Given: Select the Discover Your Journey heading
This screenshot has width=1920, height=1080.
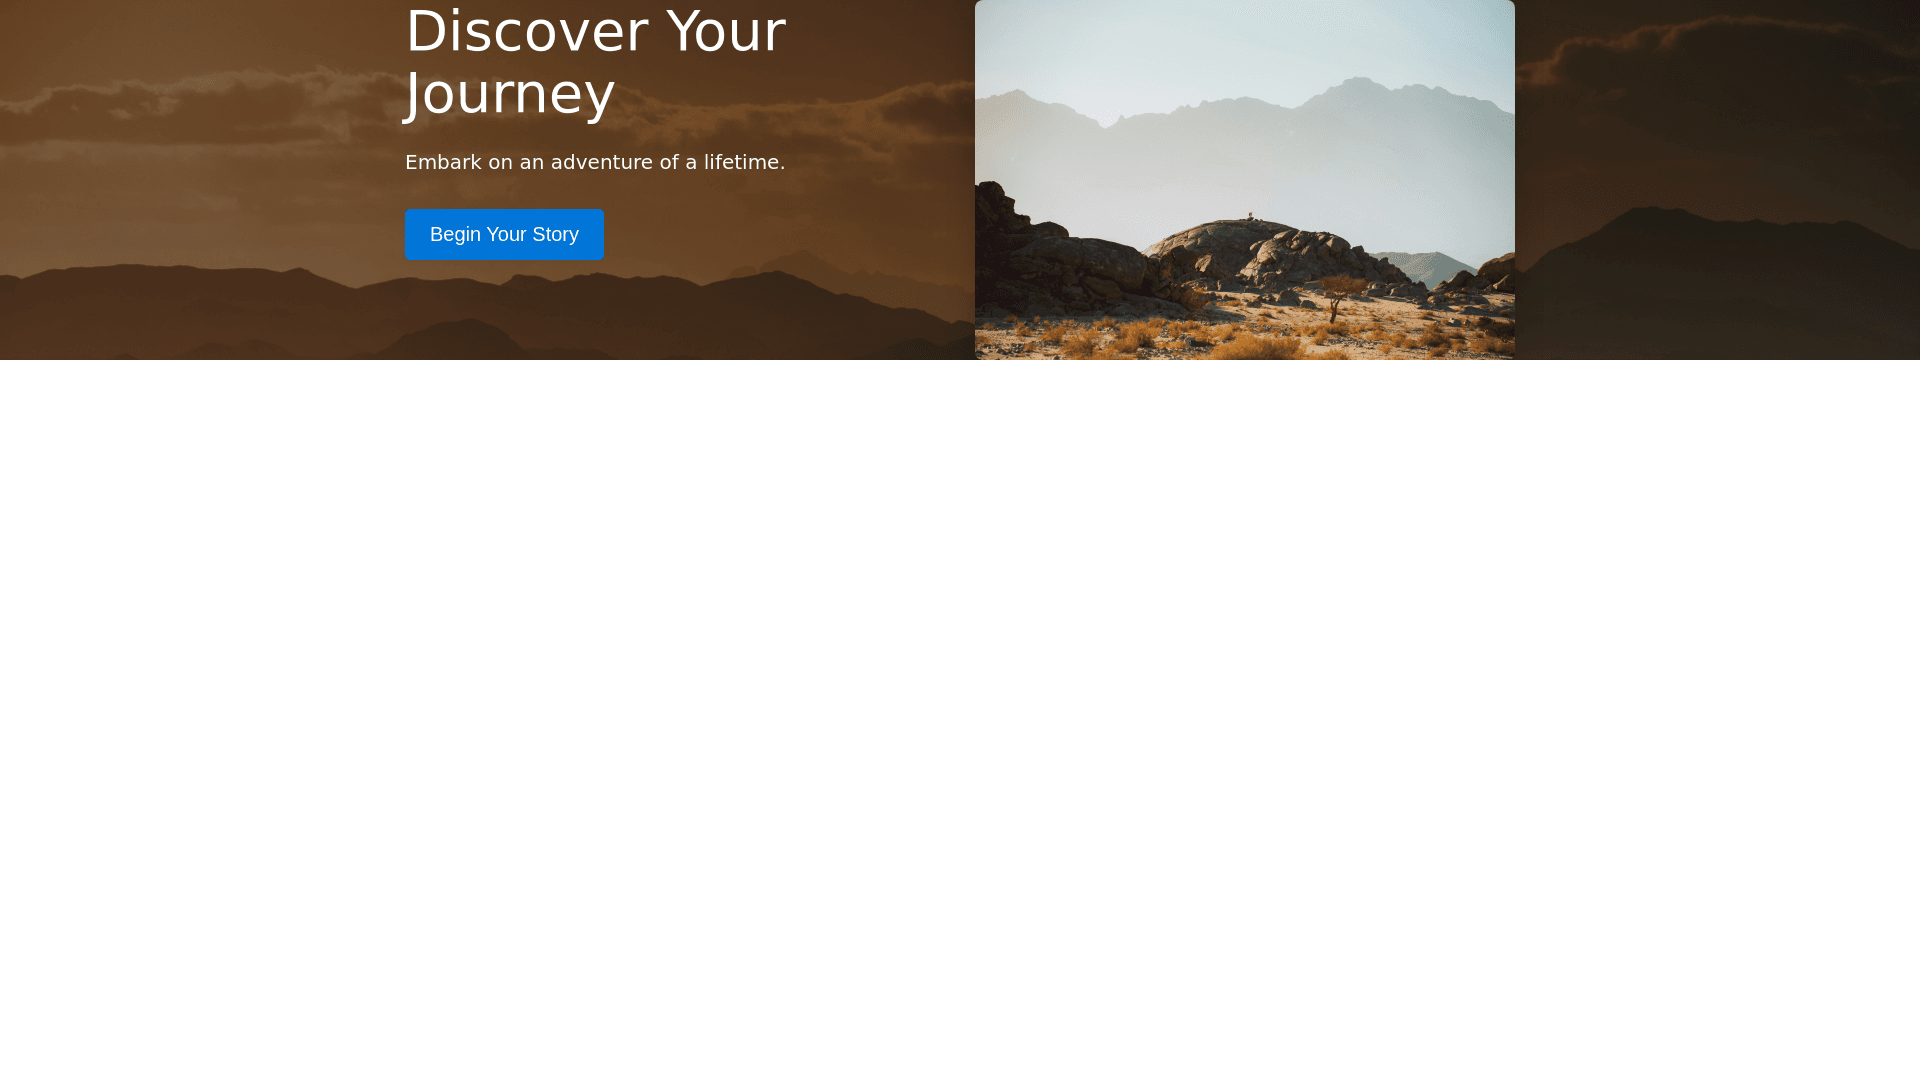Looking at the screenshot, I should 596,62.
